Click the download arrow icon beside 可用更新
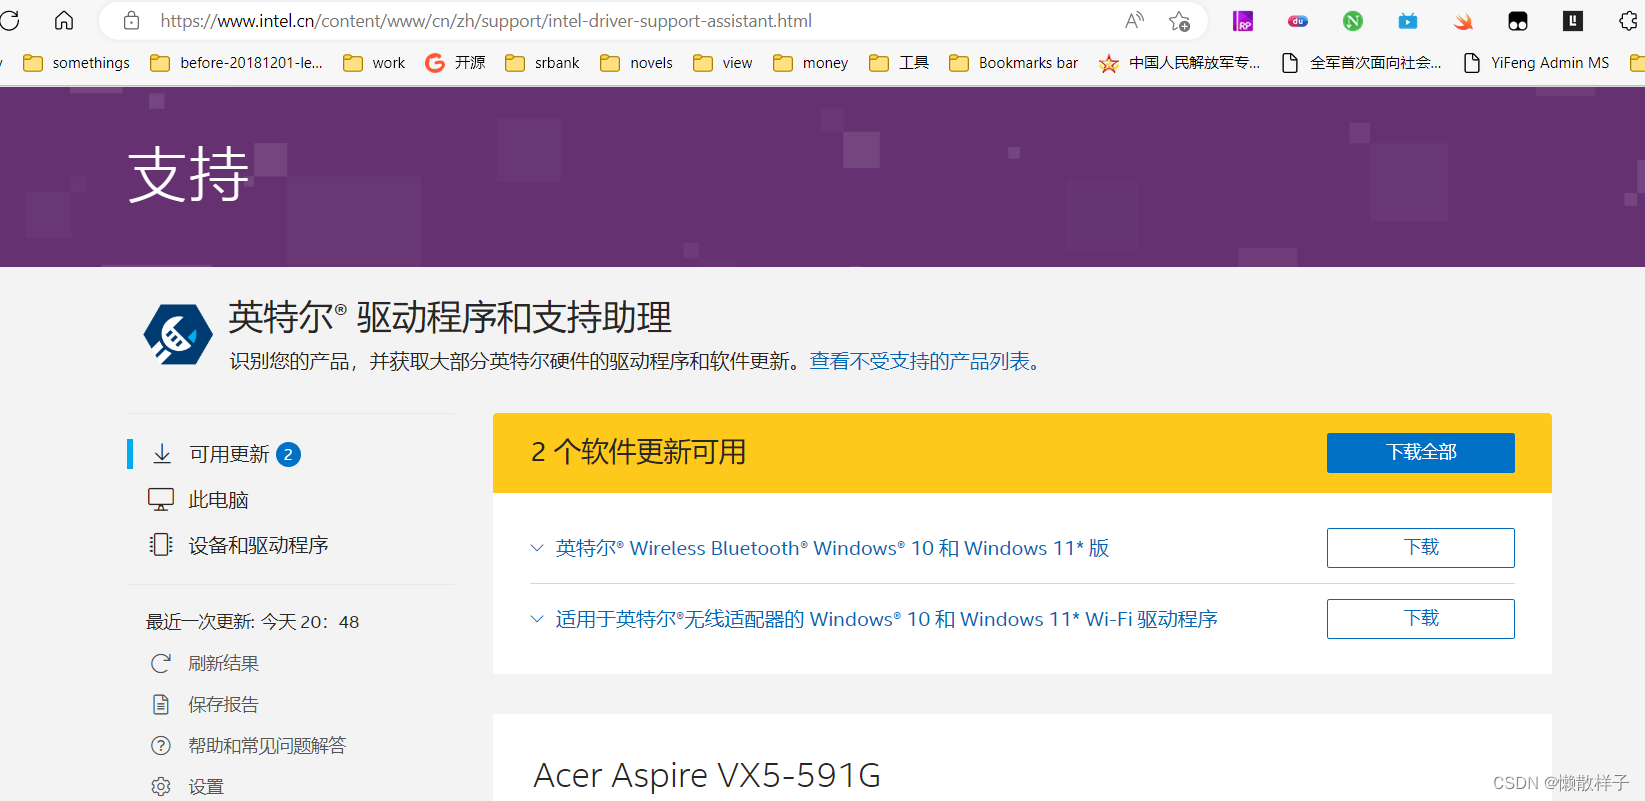 [x=162, y=454]
